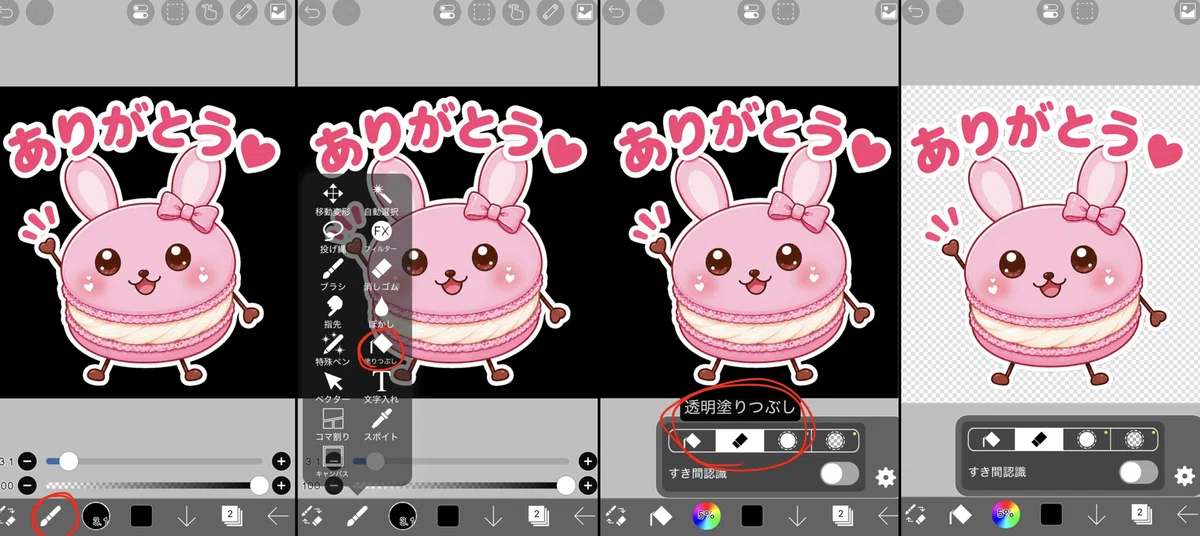Tap down arrow icon in first screenshot
The width and height of the screenshot is (1200, 536).
pos(186,516)
